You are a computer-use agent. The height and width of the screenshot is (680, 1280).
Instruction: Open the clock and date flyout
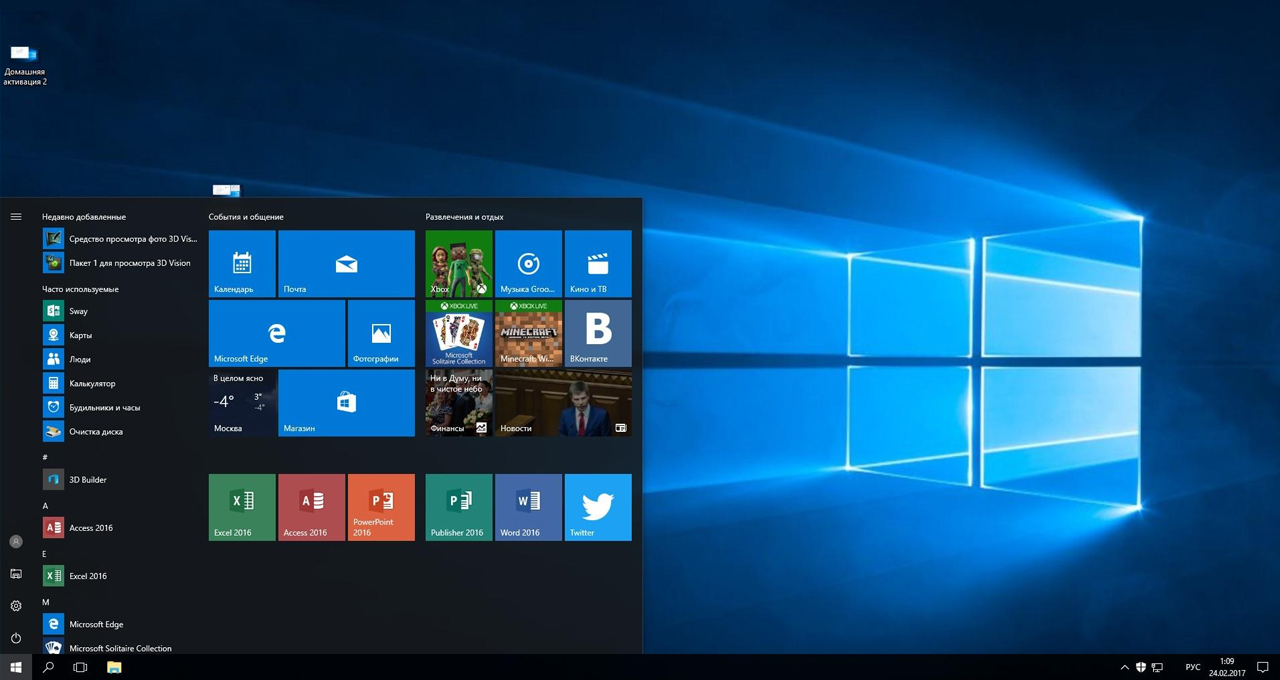pyautogui.click(x=1227, y=667)
